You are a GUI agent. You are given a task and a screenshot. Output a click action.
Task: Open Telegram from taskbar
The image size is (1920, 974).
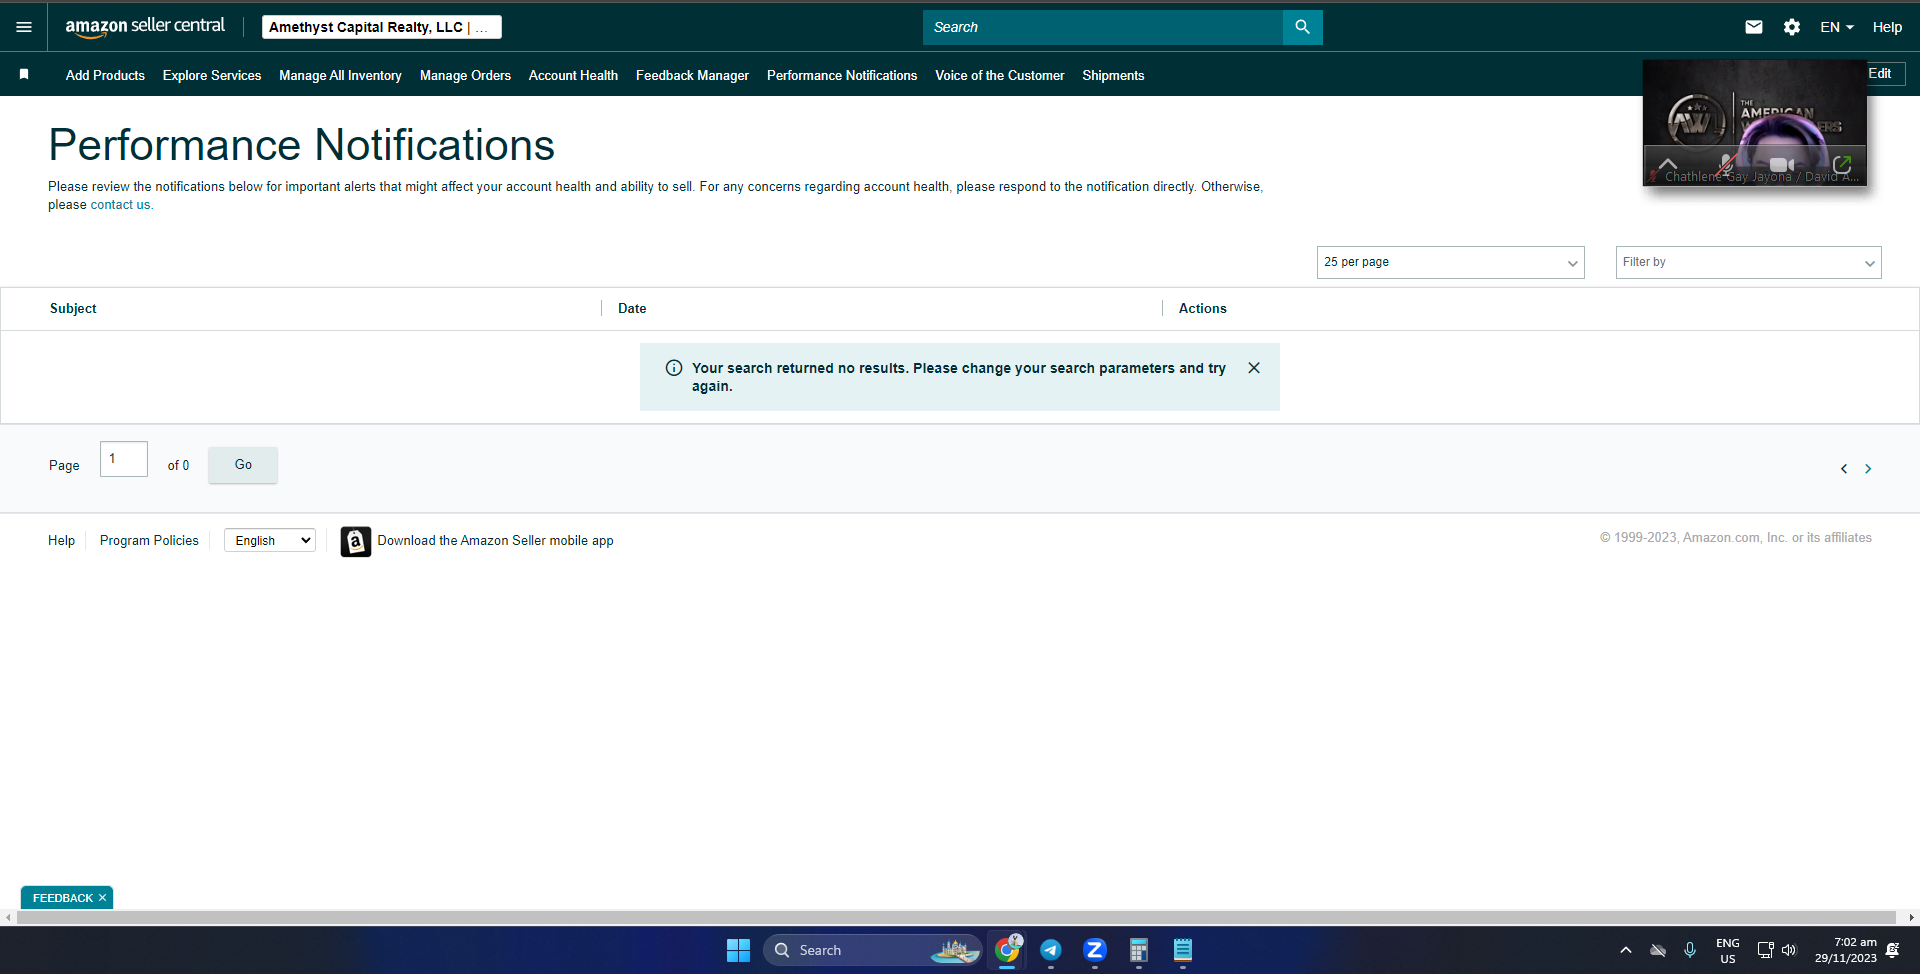point(1051,950)
